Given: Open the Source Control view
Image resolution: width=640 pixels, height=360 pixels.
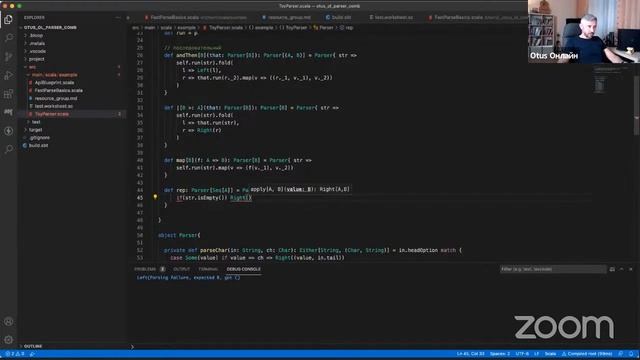Looking at the screenshot, I should pyautogui.click(x=8, y=56).
